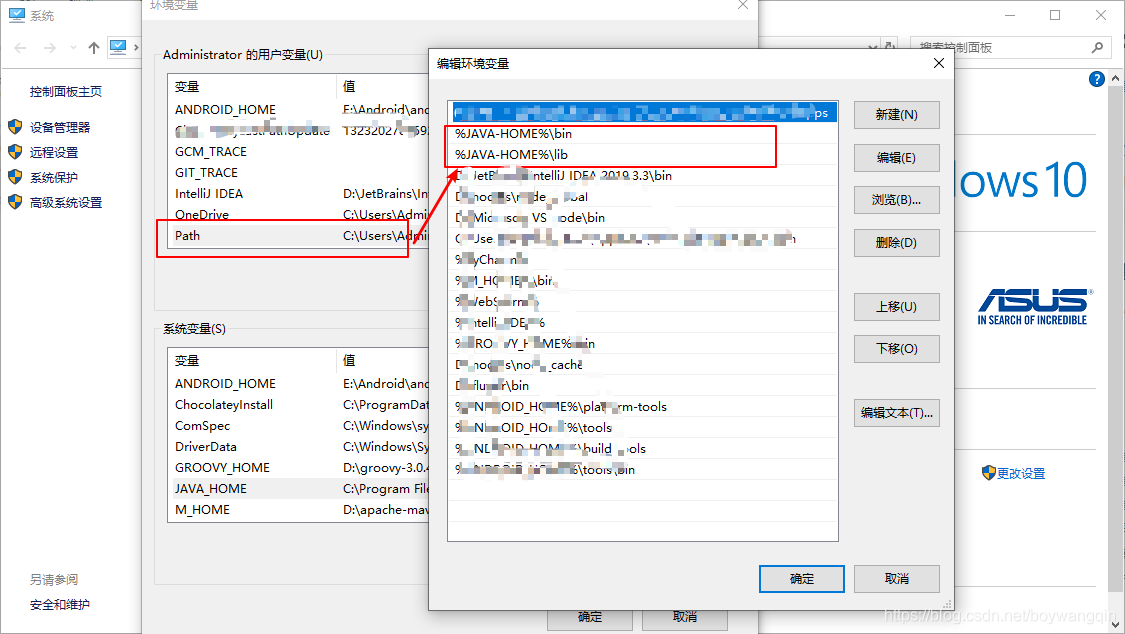Close the 环境变量 dialog
Viewport: 1125px width, 634px height.
(x=743, y=5)
